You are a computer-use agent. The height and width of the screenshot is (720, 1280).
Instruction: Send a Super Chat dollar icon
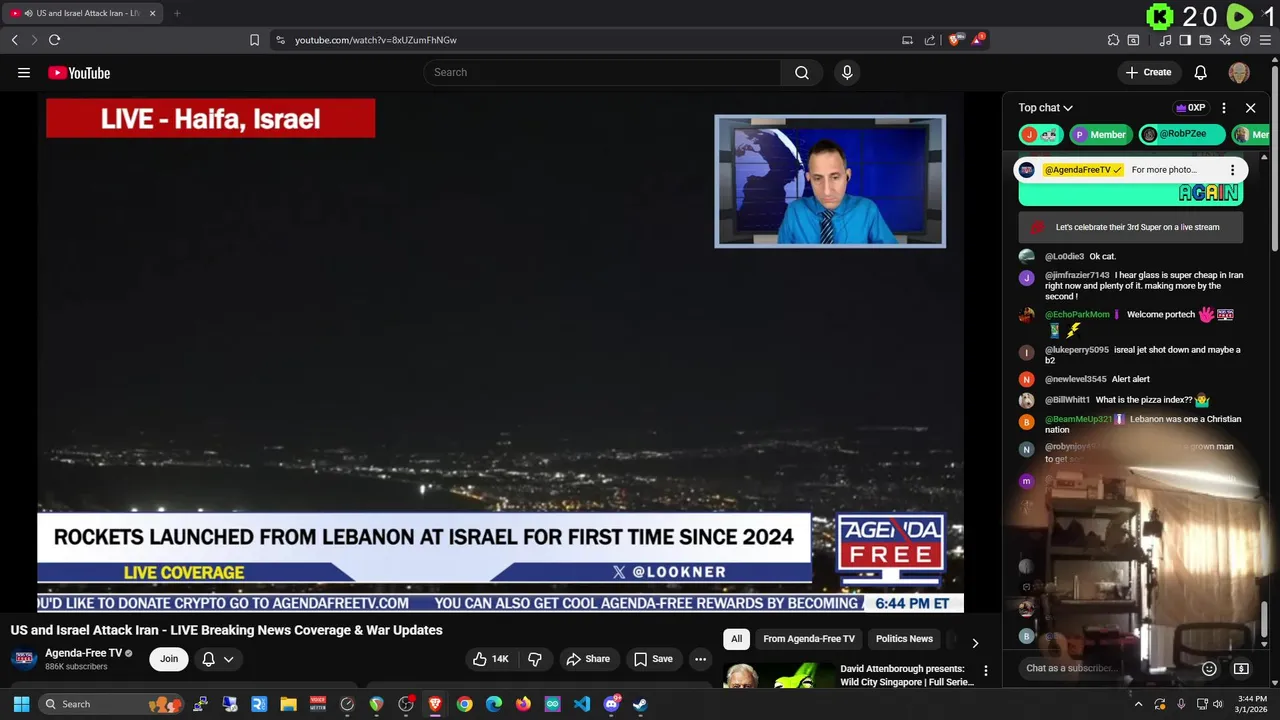1241,668
